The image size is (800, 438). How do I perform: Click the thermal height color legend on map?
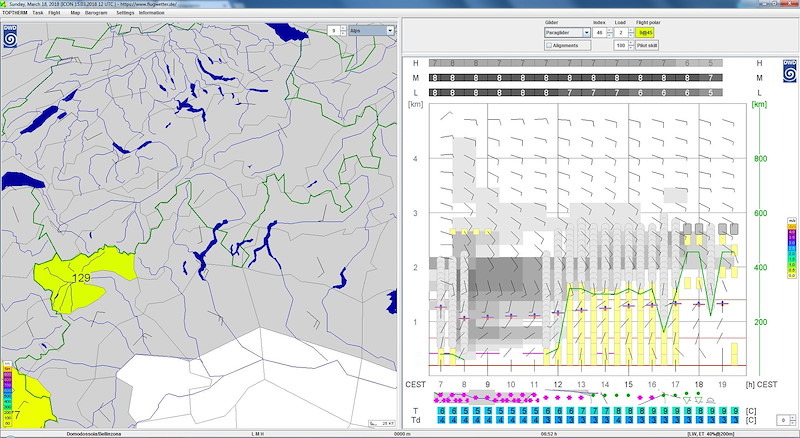(x=7, y=396)
